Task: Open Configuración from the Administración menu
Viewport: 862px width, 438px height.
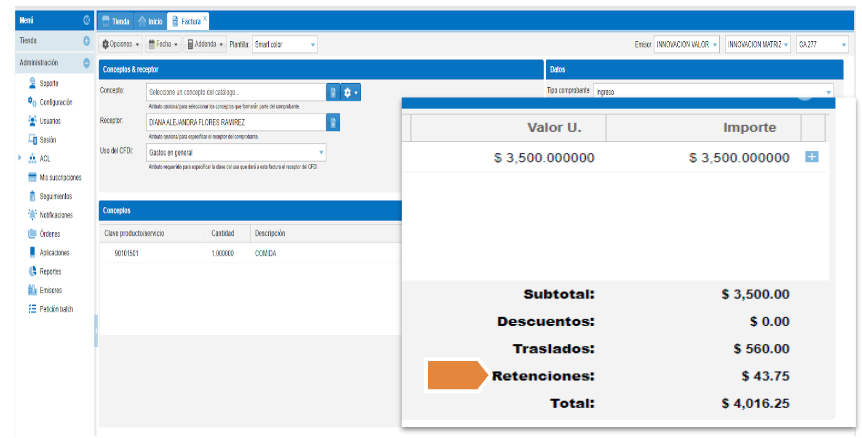Action: pos(55,102)
